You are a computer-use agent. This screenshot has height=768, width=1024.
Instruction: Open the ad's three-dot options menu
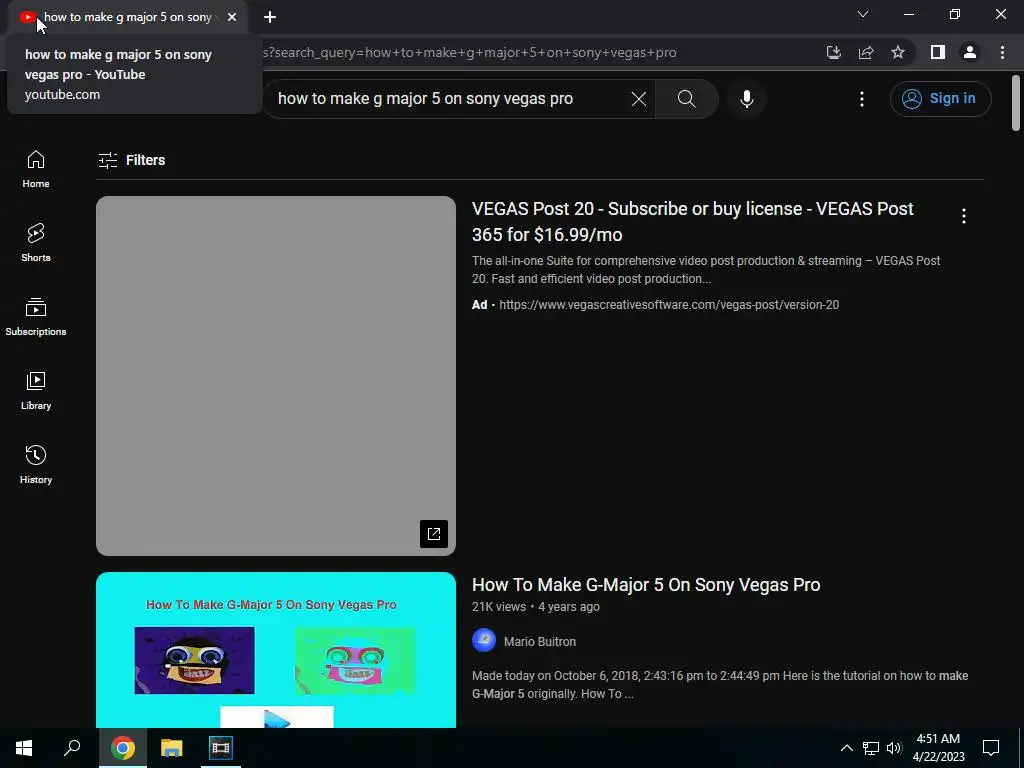(964, 216)
